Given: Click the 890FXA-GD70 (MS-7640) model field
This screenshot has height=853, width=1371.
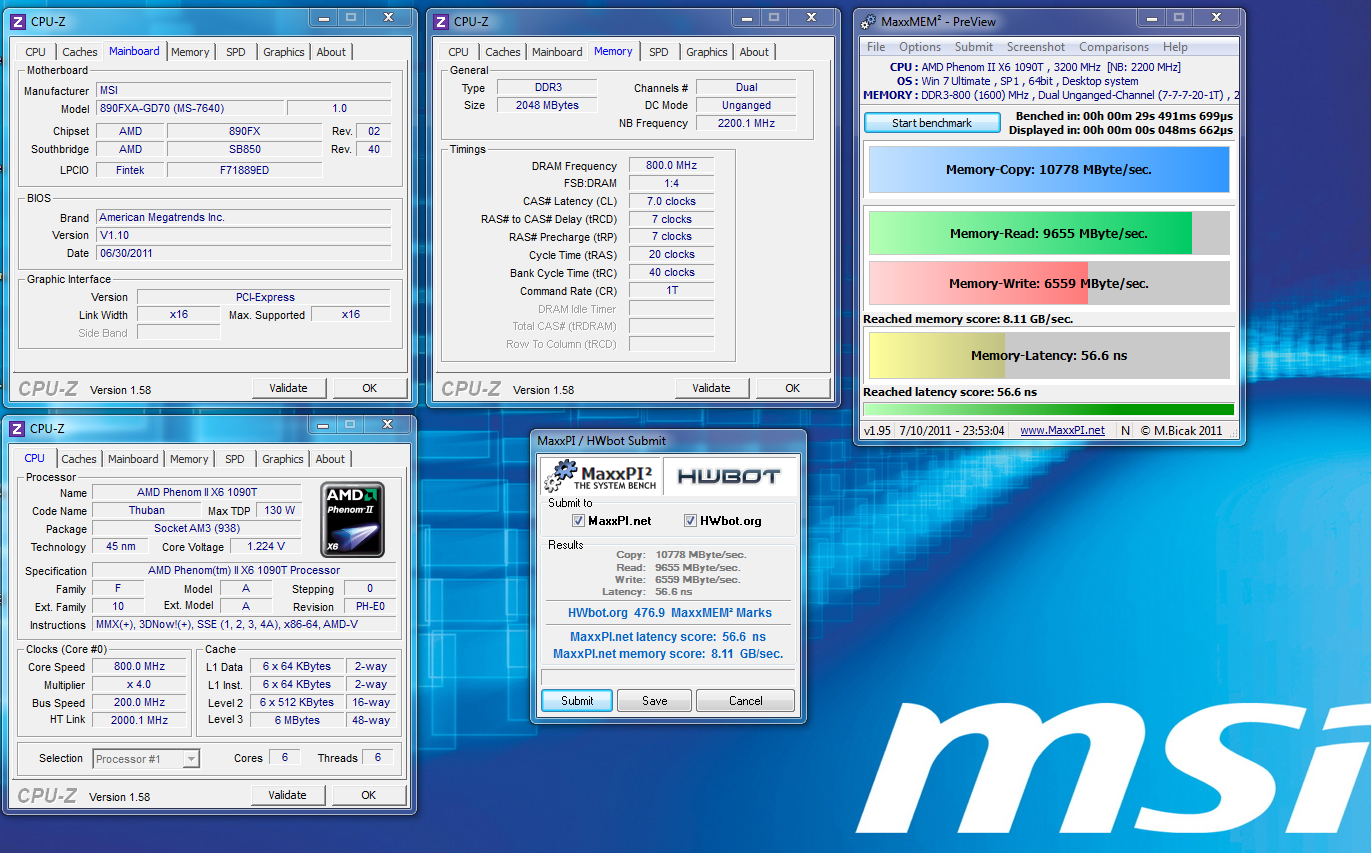Looking at the screenshot, I should coord(189,108).
